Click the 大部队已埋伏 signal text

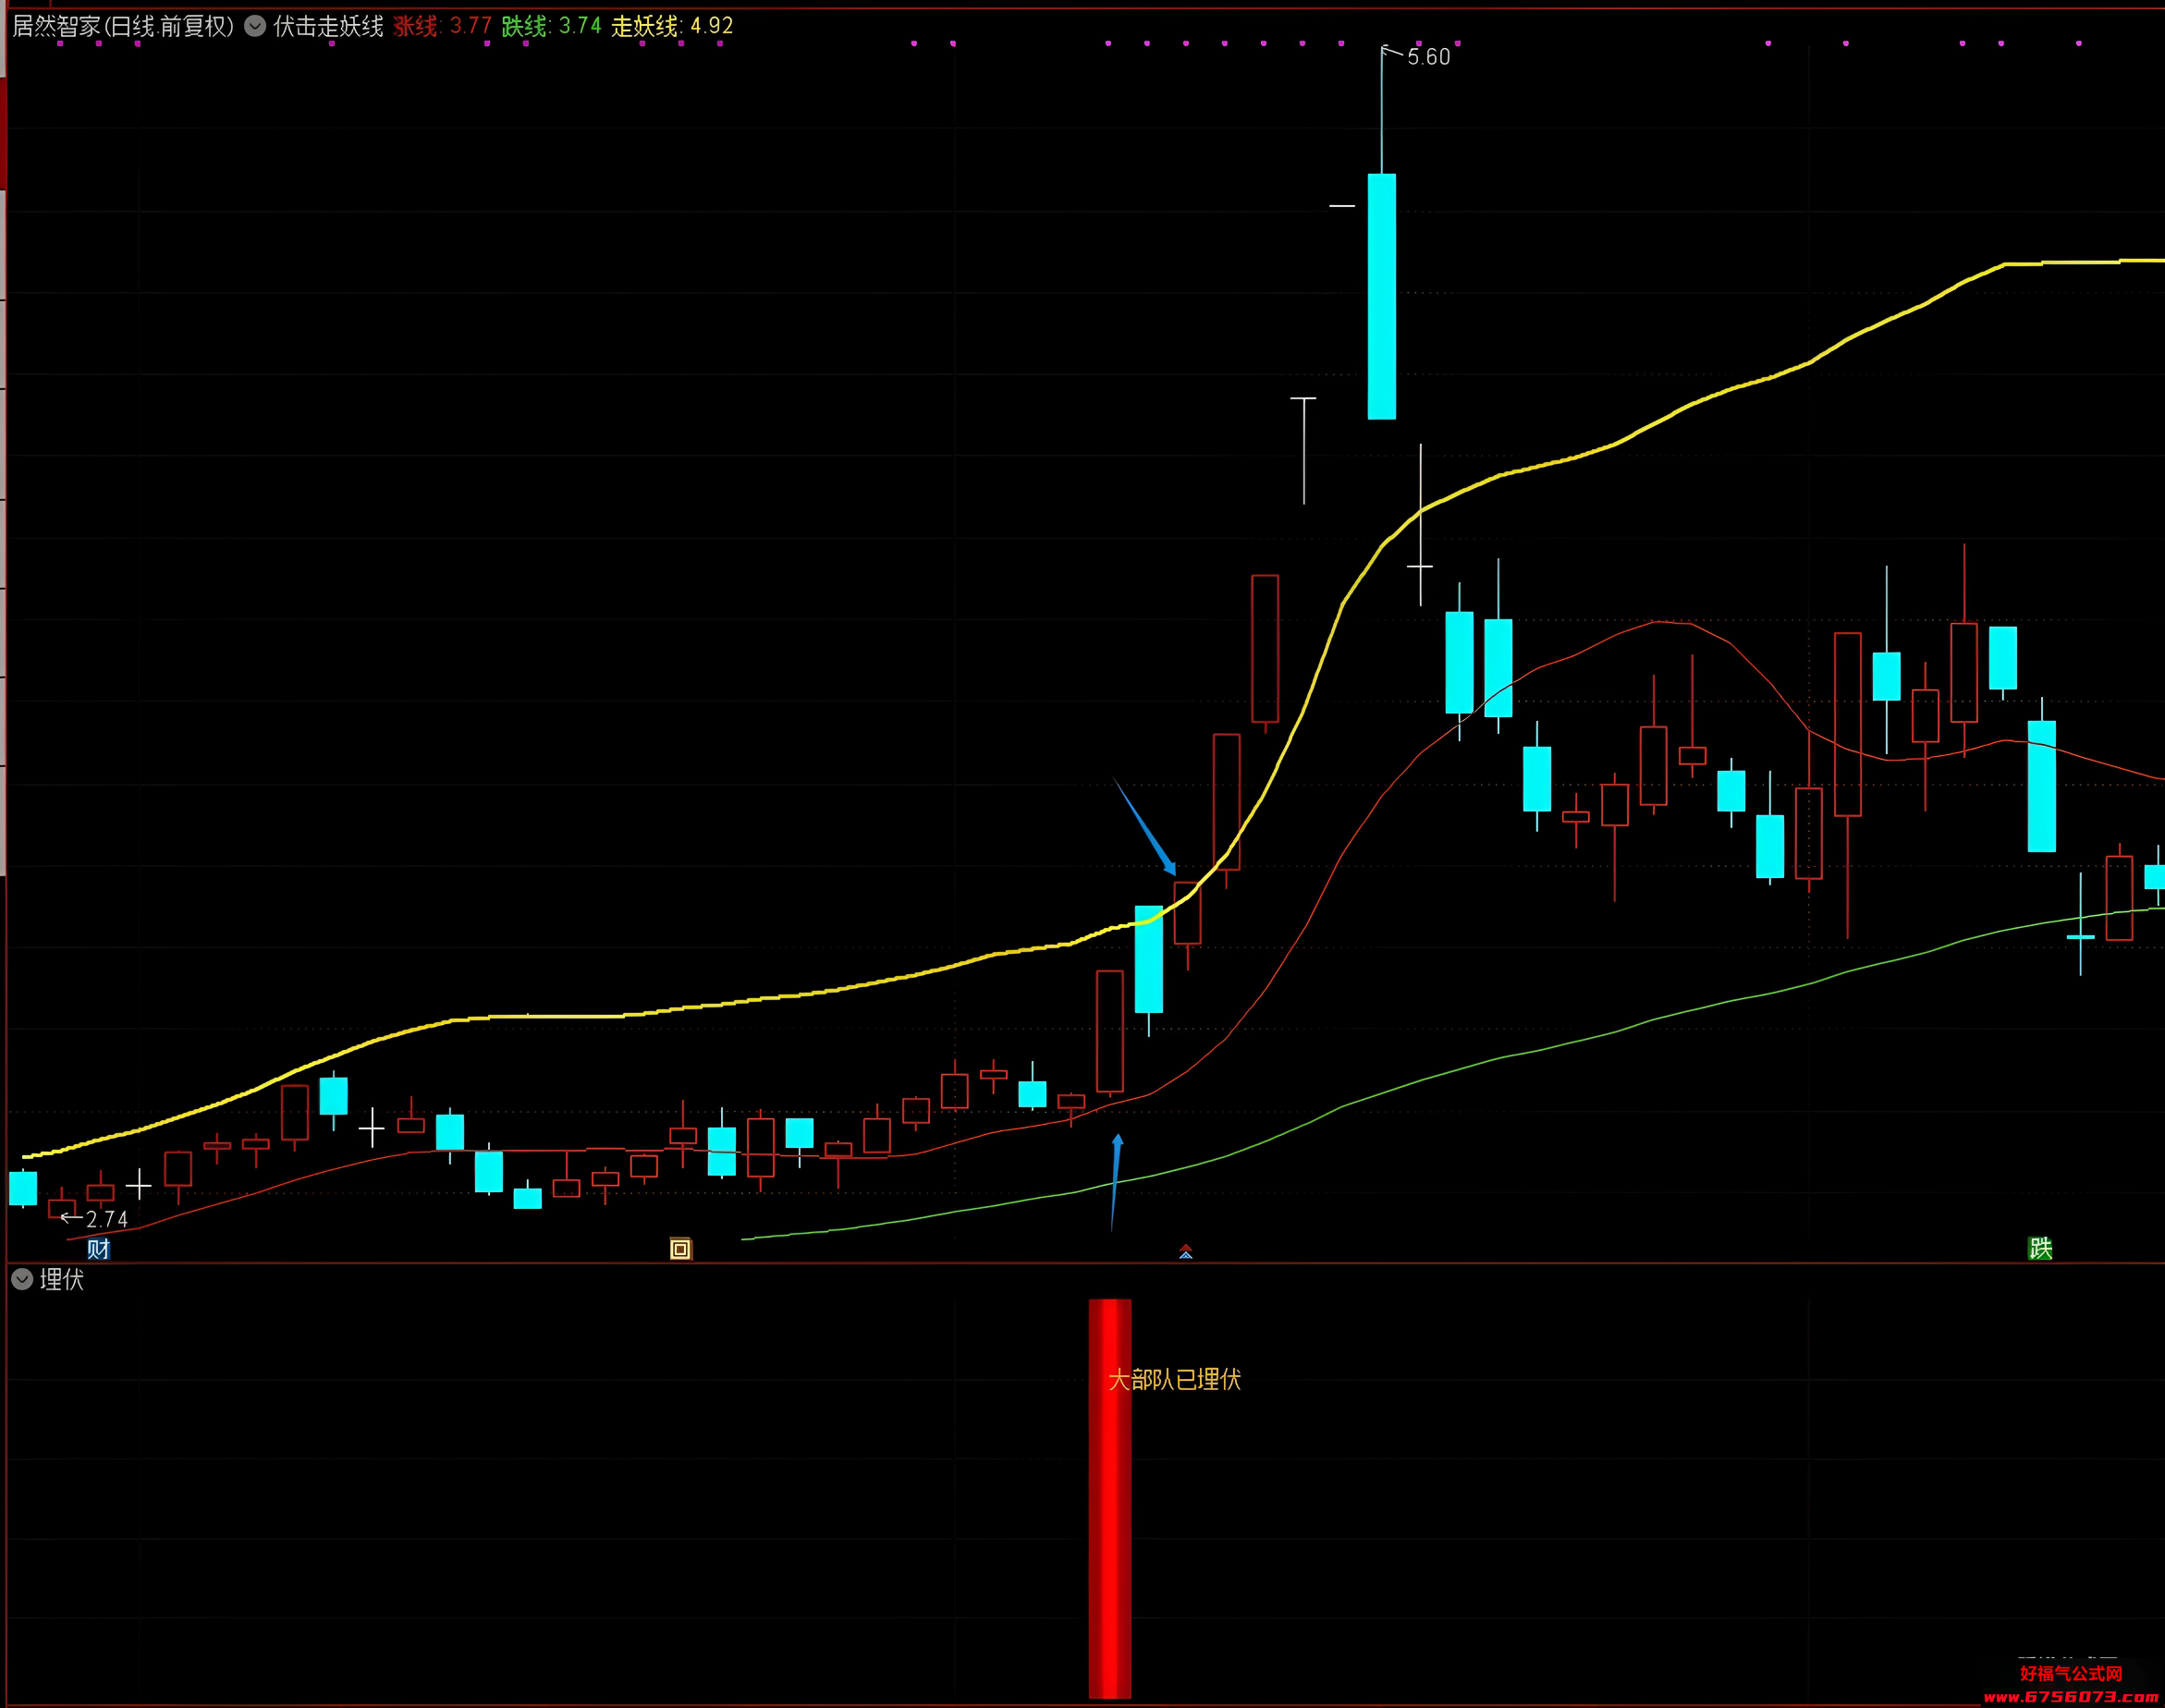(x=1174, y=1380)
